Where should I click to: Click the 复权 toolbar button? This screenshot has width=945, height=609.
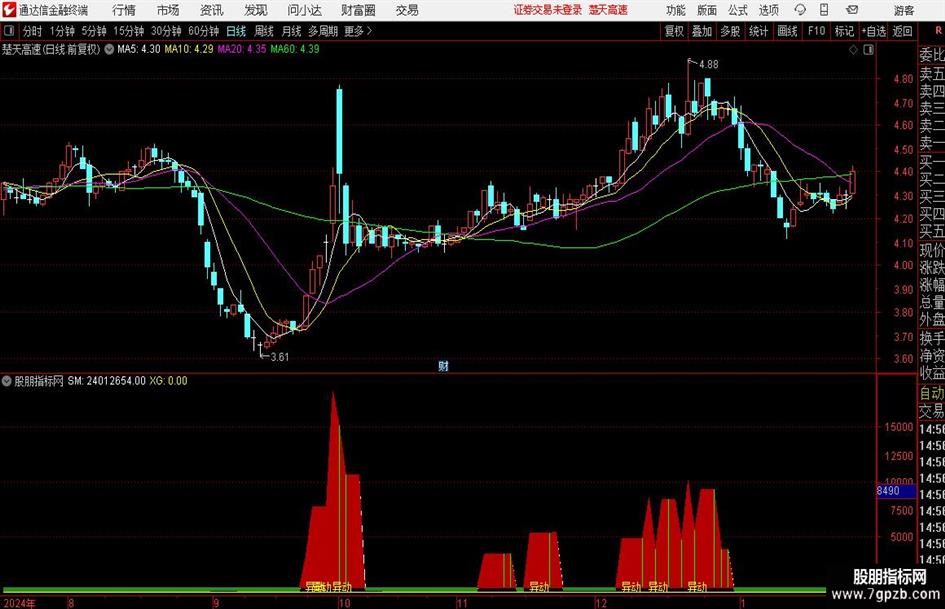674,31
